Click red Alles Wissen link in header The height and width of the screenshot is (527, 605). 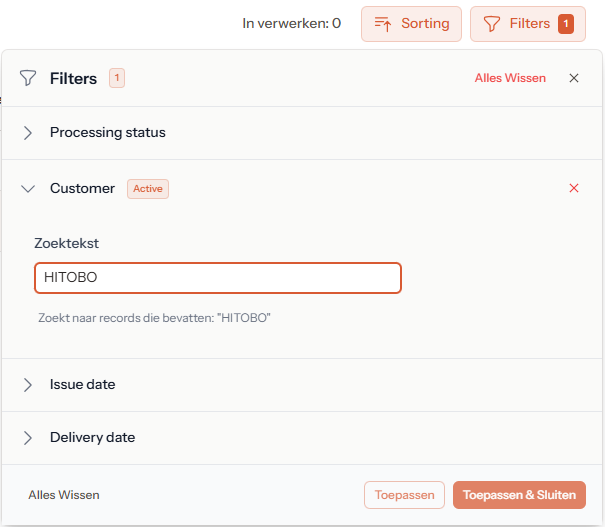(x=510, y=78)
